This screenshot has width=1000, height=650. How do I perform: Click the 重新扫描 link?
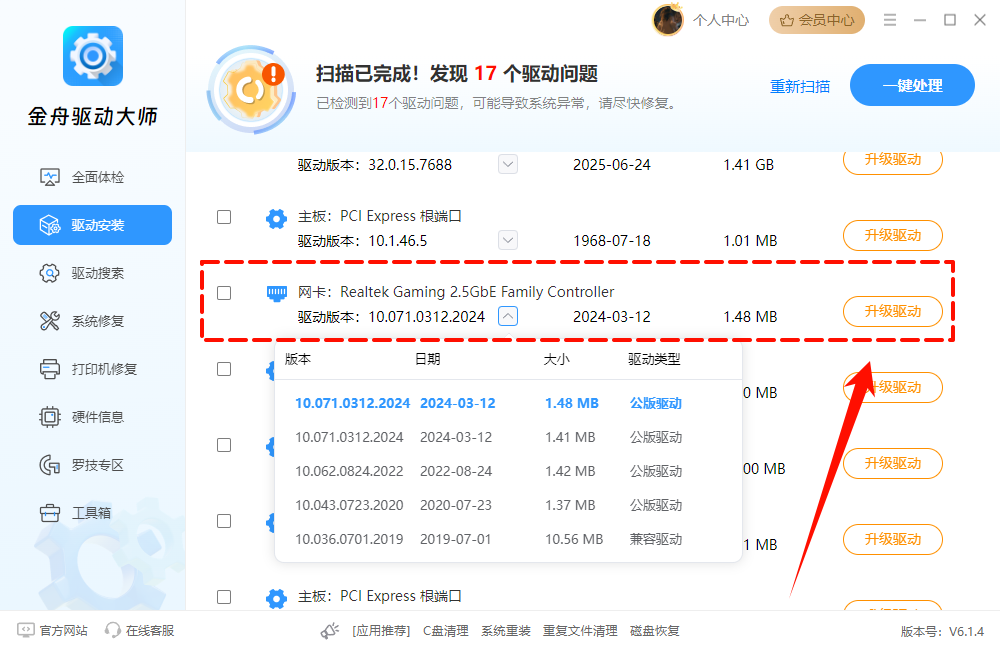point(800,86)
